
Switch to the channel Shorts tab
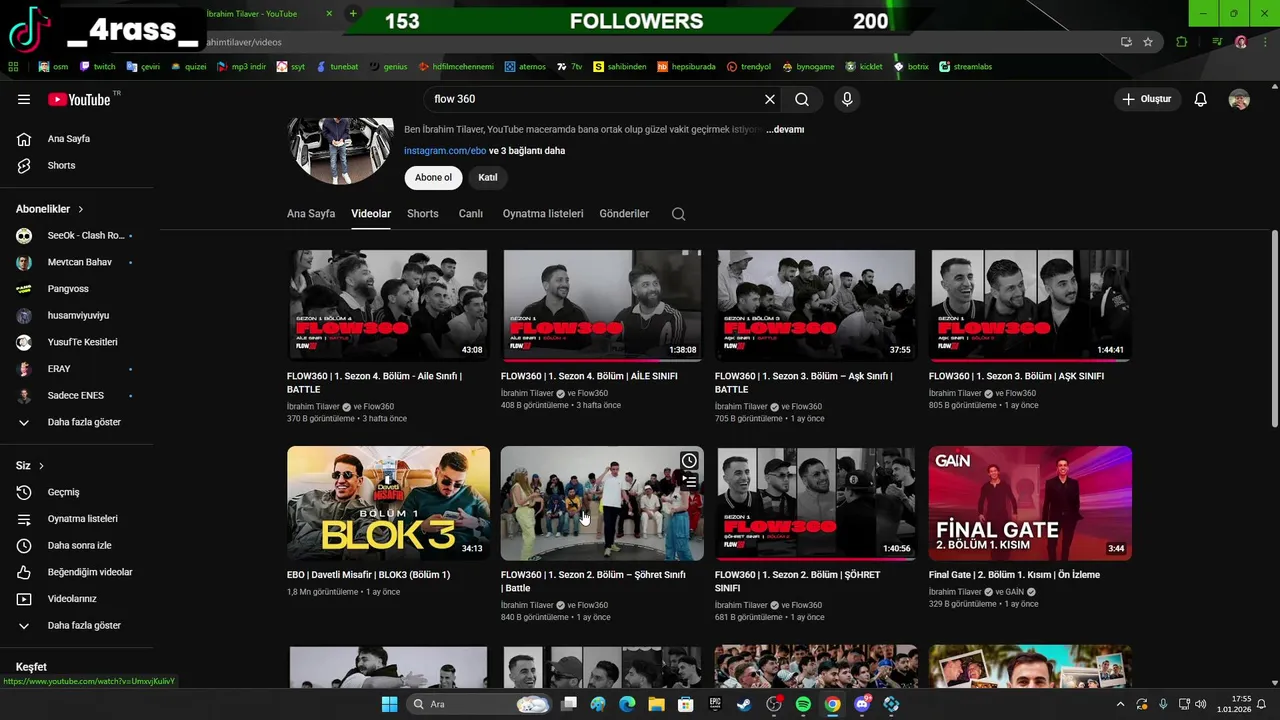[423, 214]
